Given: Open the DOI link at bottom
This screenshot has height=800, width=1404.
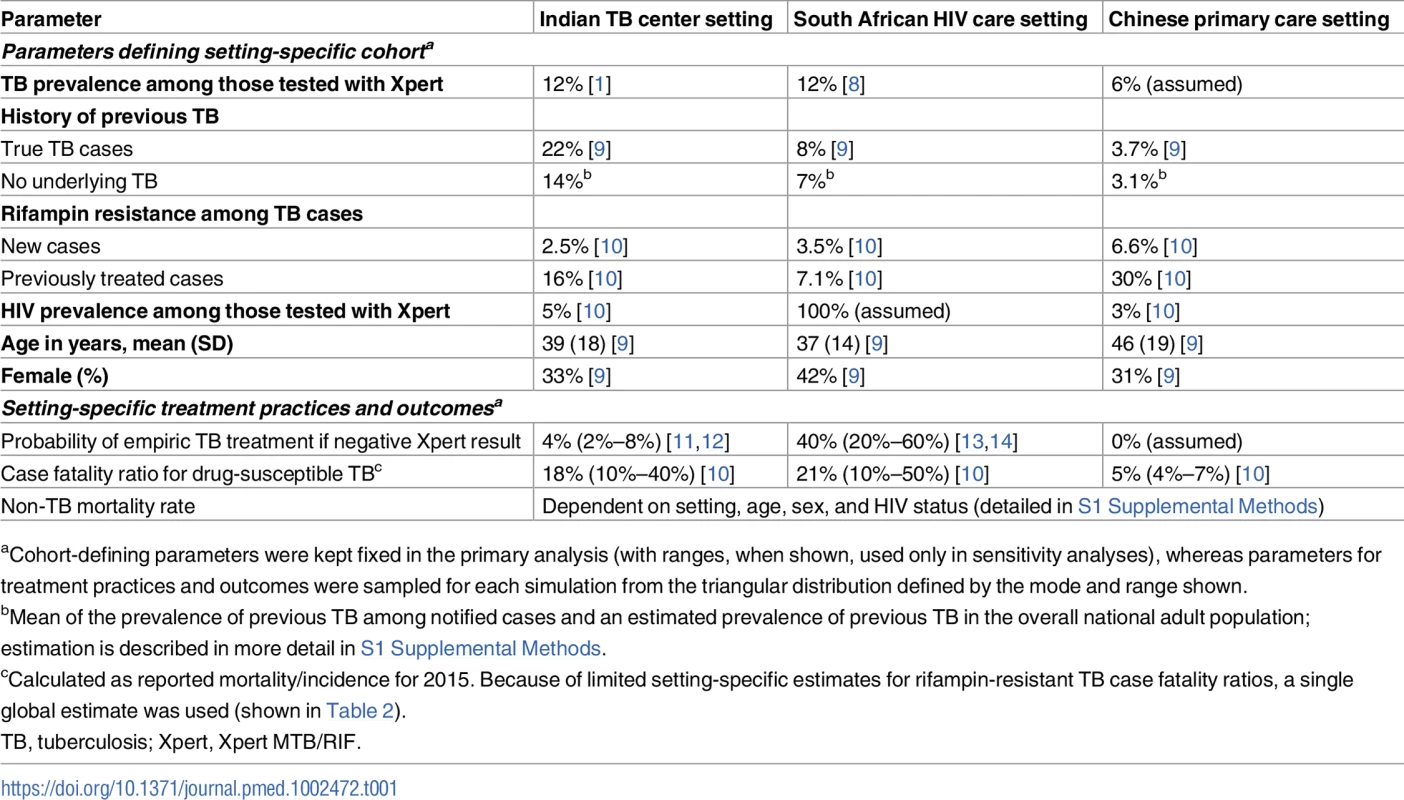Looking at the screenshot, I should click(199, 788).
